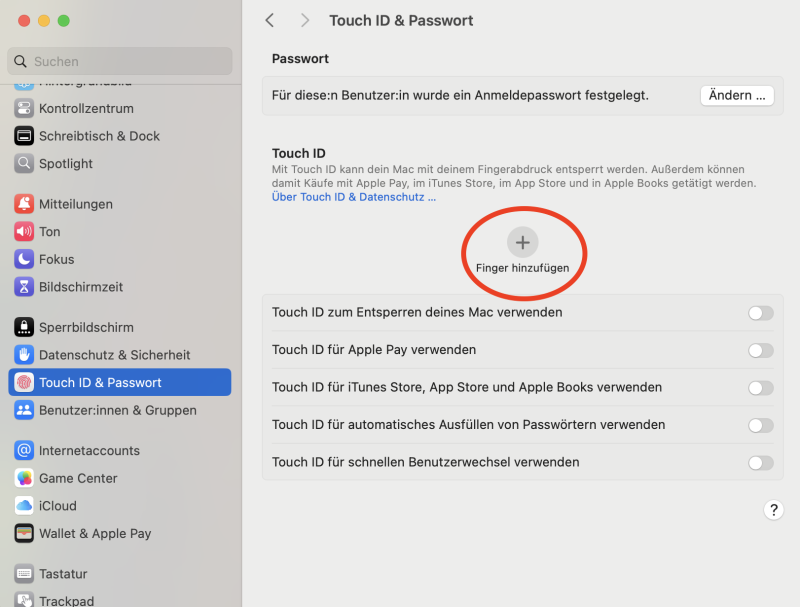The height and width of the screenshot is (607, 800).
Task: Open Benutzer:innen & Gruppen sidebar item
Action: tap(117, 410)
